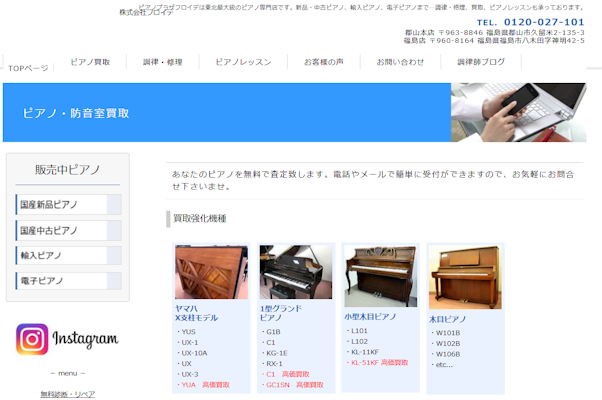Click the 木目ピアノ upright photo
Viewport: 602px width, 400px height.
tap(465, 277)
